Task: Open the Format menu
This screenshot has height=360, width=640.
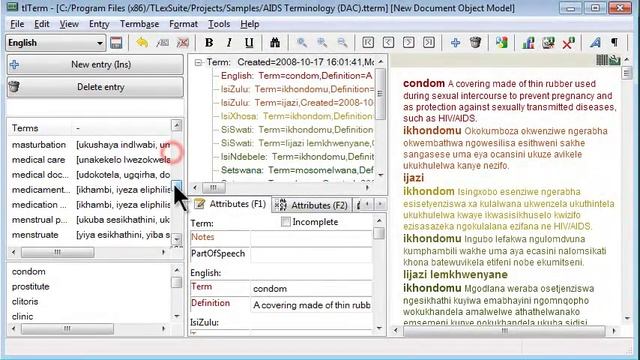Action: [183, 24]
